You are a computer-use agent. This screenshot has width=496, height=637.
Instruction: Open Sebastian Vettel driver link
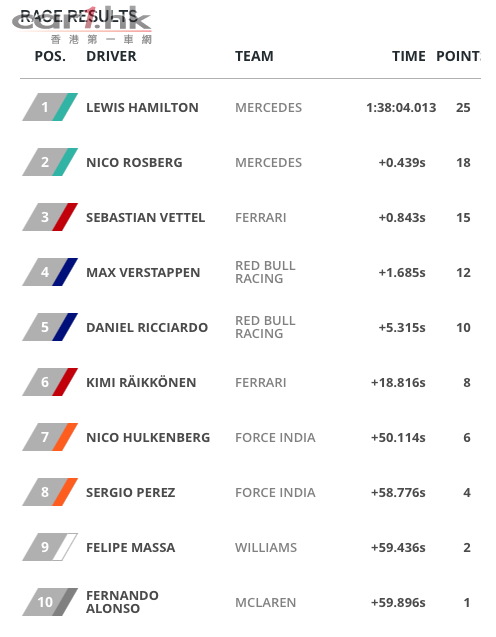click(145, 217)
